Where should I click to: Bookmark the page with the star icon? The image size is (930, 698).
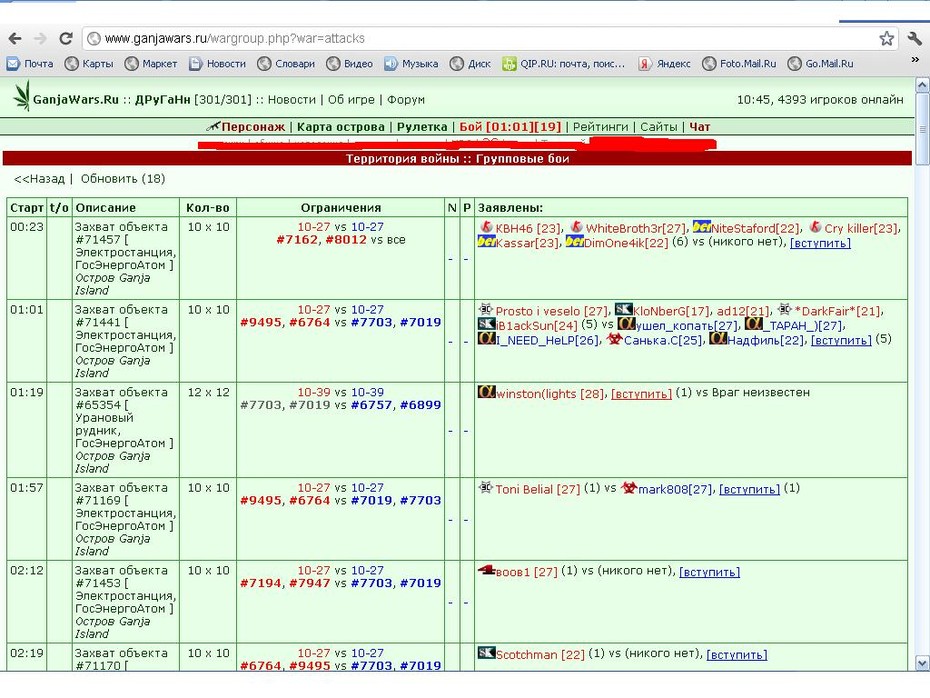coord(886,39)
